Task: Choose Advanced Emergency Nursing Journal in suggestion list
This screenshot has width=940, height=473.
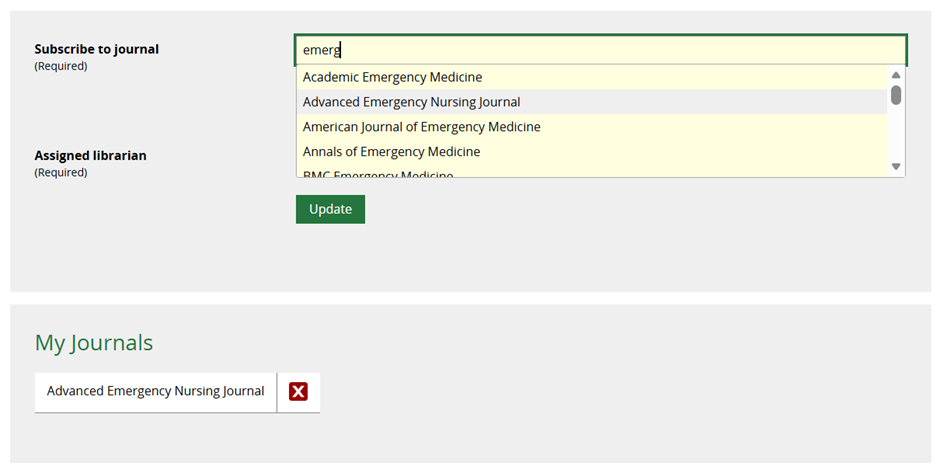Action: 411,102
